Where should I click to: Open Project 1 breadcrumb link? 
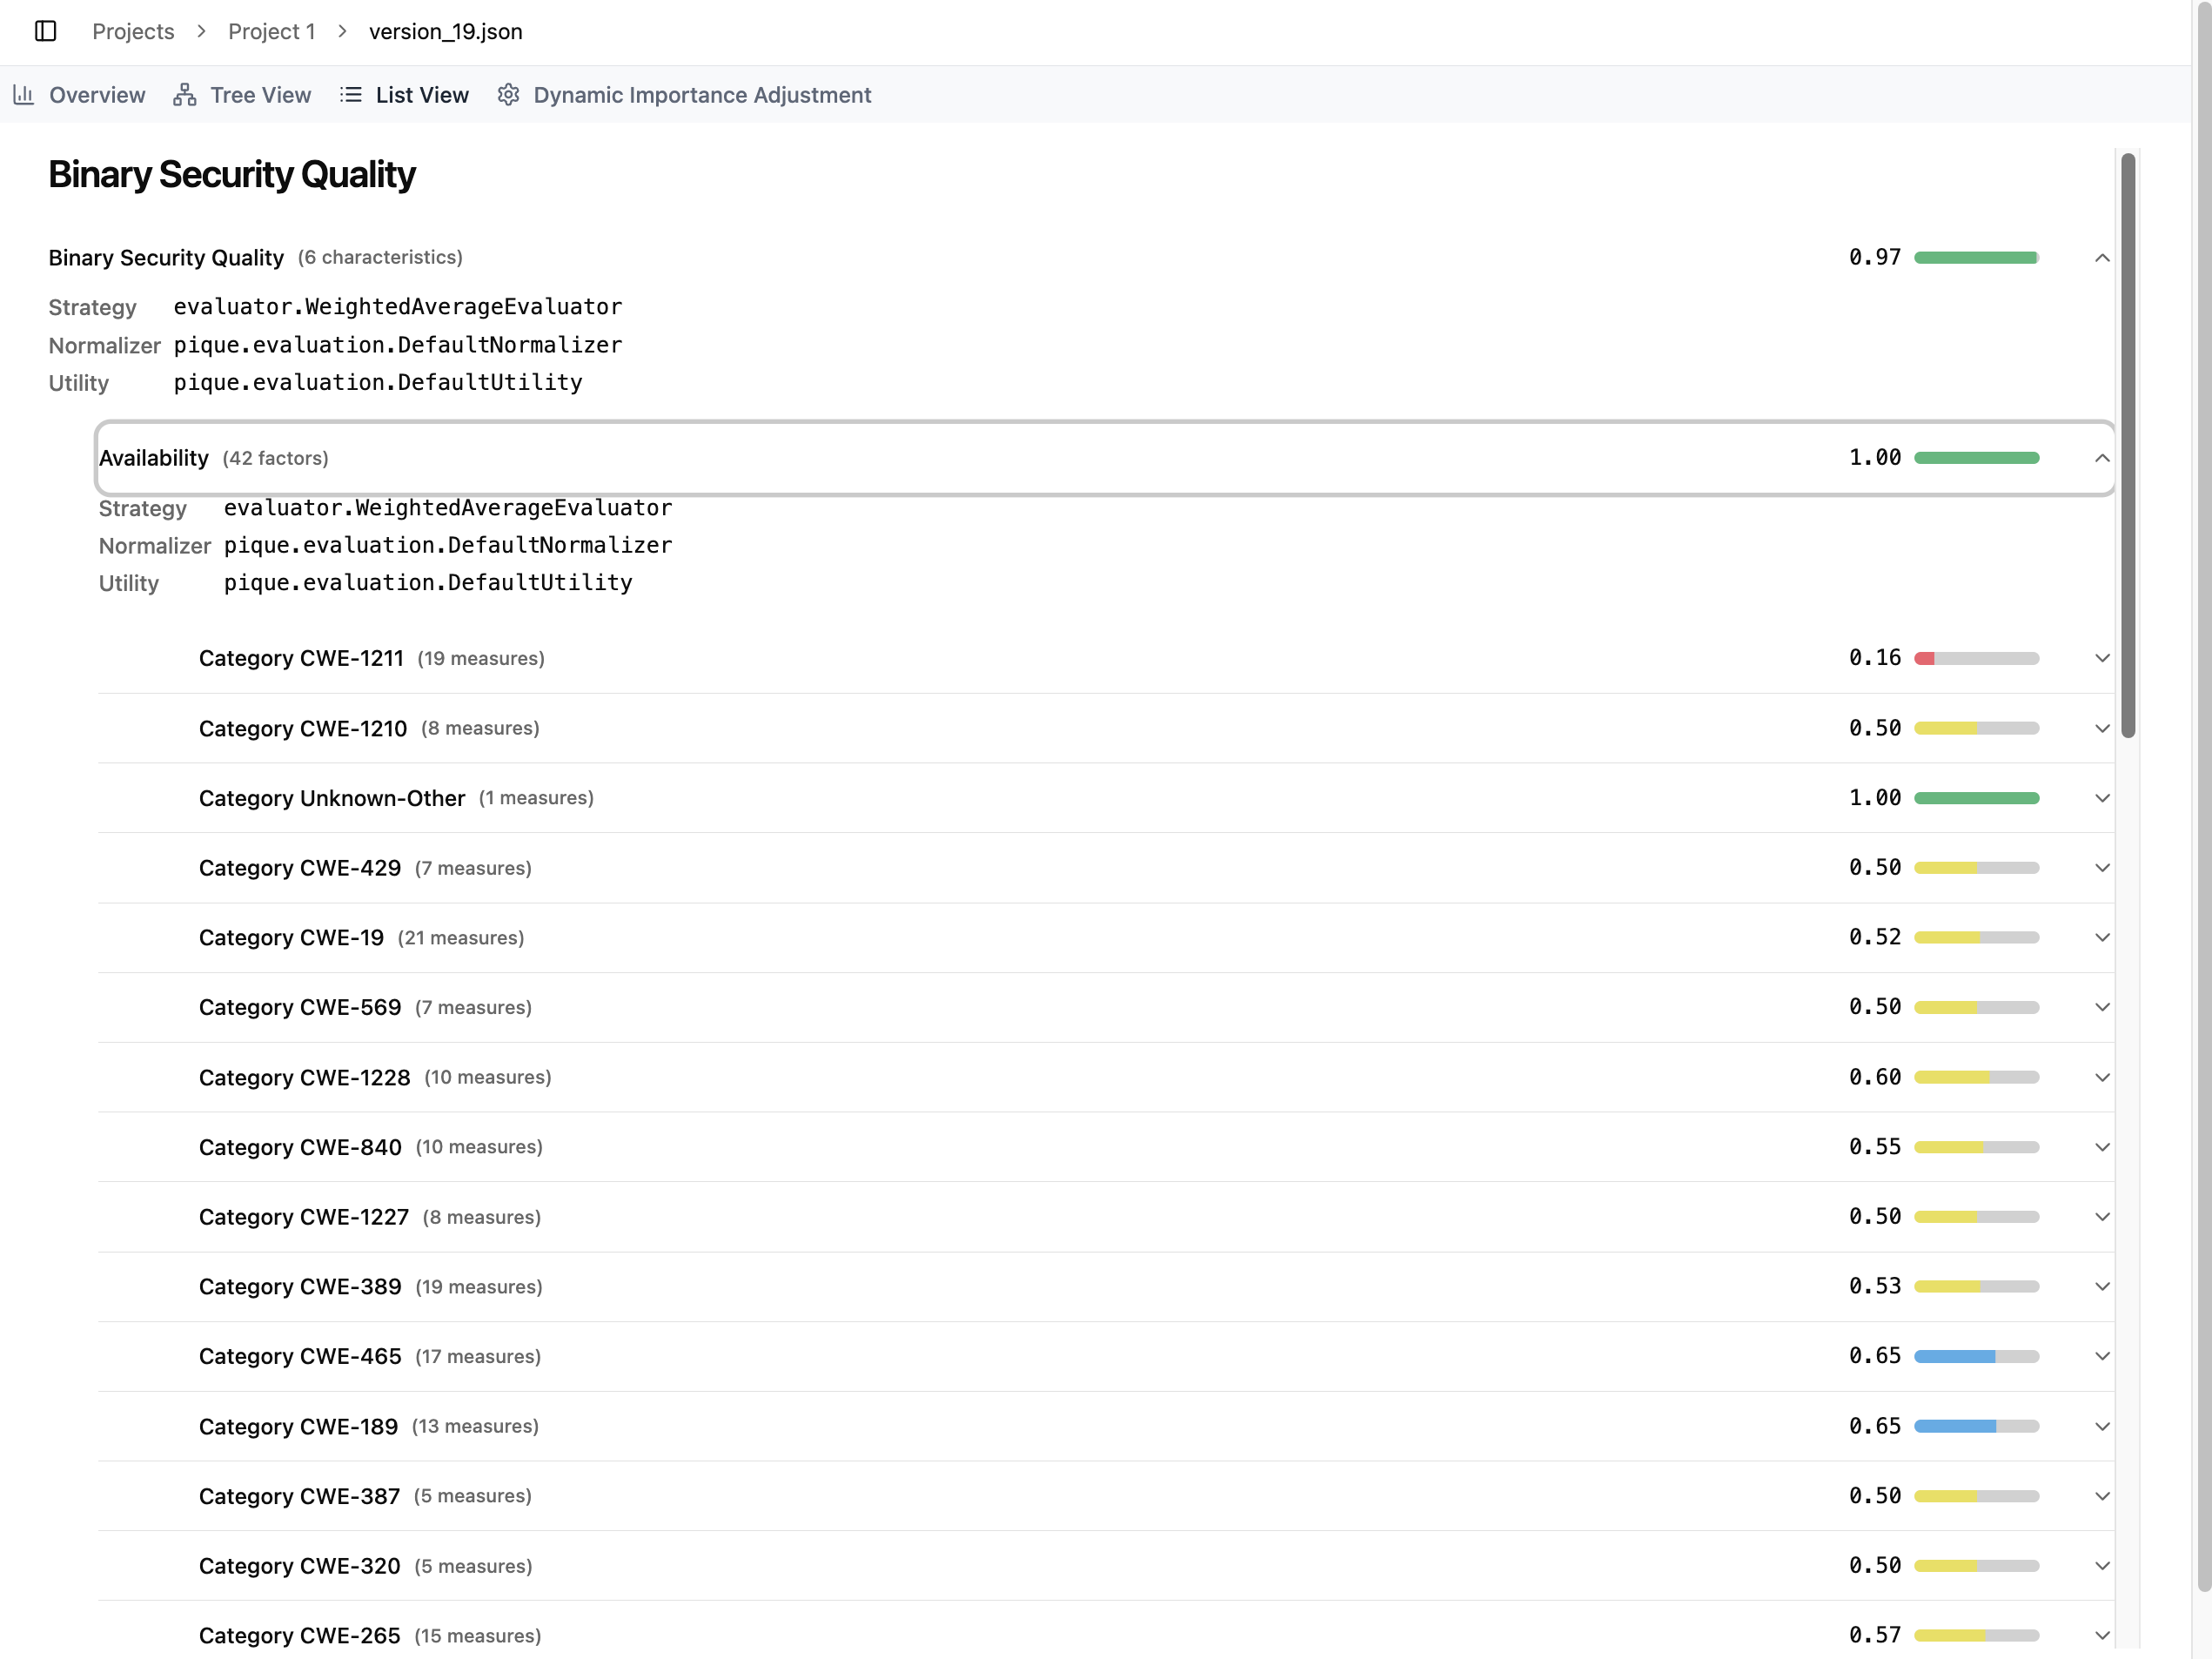tap(271, 31)
